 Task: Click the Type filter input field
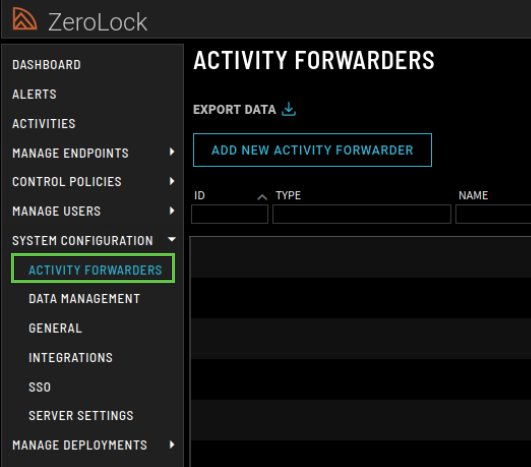[362, 214]
